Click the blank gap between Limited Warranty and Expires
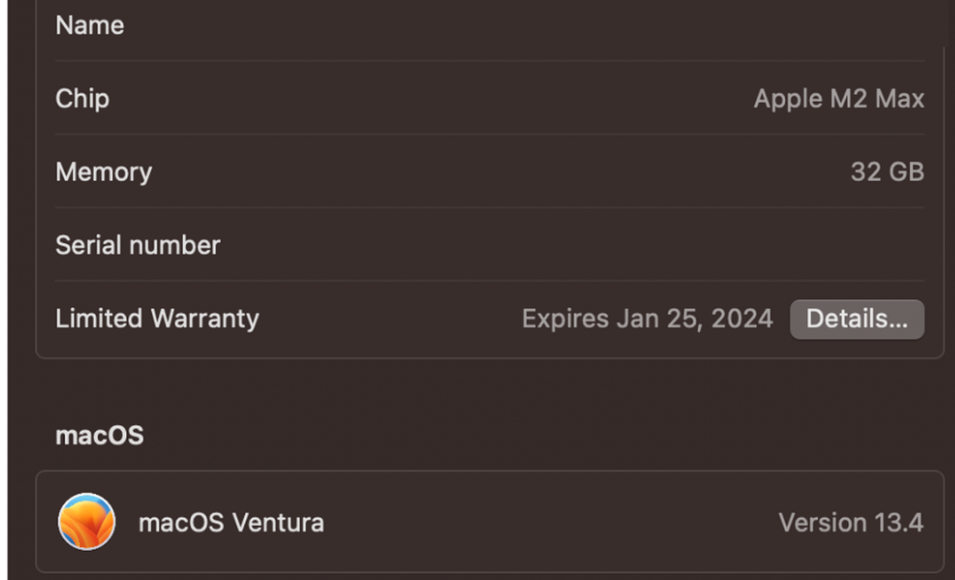The height and width of the screenshot is (580, 955). coord(390,319)
